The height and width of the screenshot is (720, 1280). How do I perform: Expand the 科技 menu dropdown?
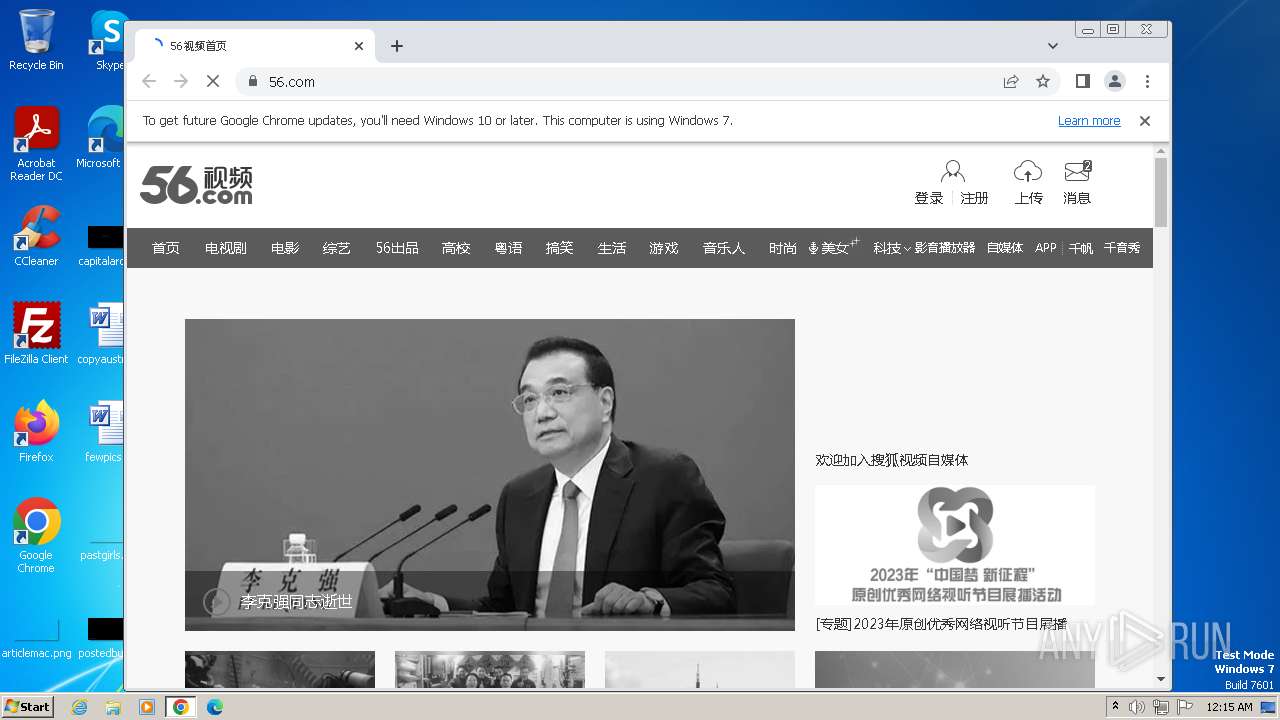click(x=907, y=248)
